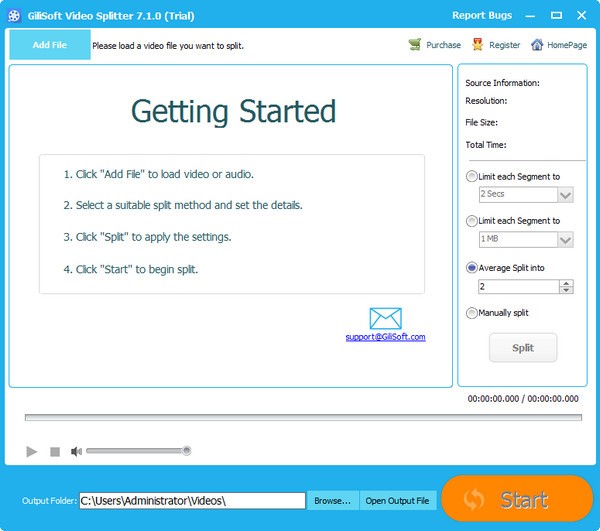Click the Purchase icon in the top bar
Viewport: 600px width, 531px height.
coord(415,45)
